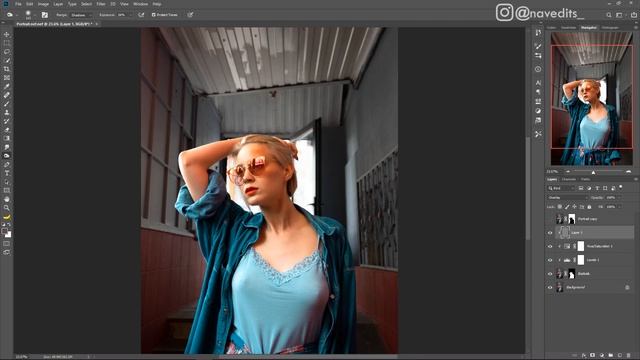Select the Move tool
This screenshot has height=360, width=640.
(x=7, y=35)
